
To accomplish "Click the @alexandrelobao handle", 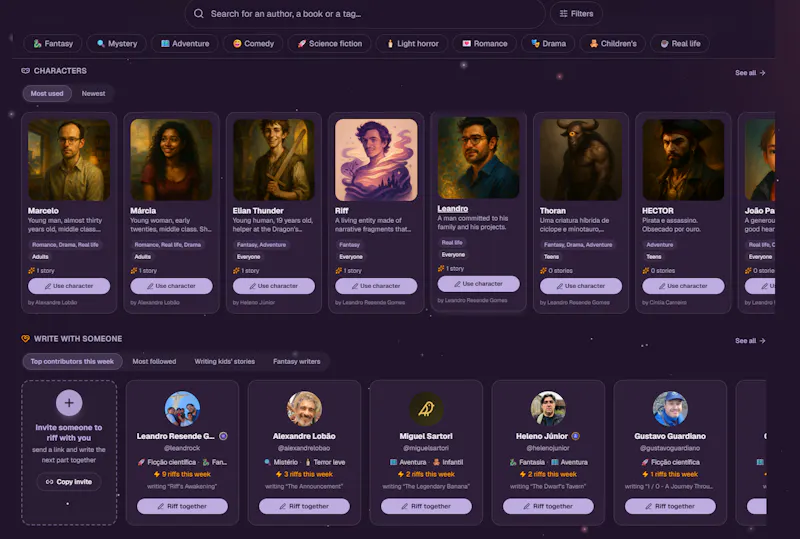I will (x=304, y=448).
